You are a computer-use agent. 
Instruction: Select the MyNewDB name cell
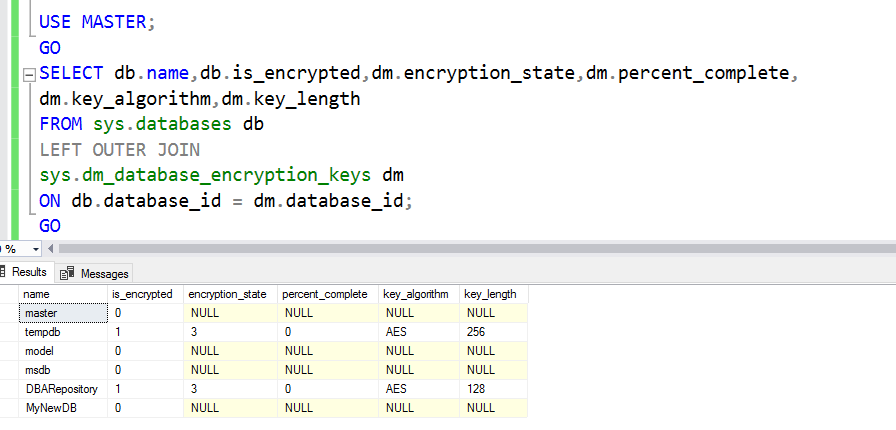click(x=63, y=408)
